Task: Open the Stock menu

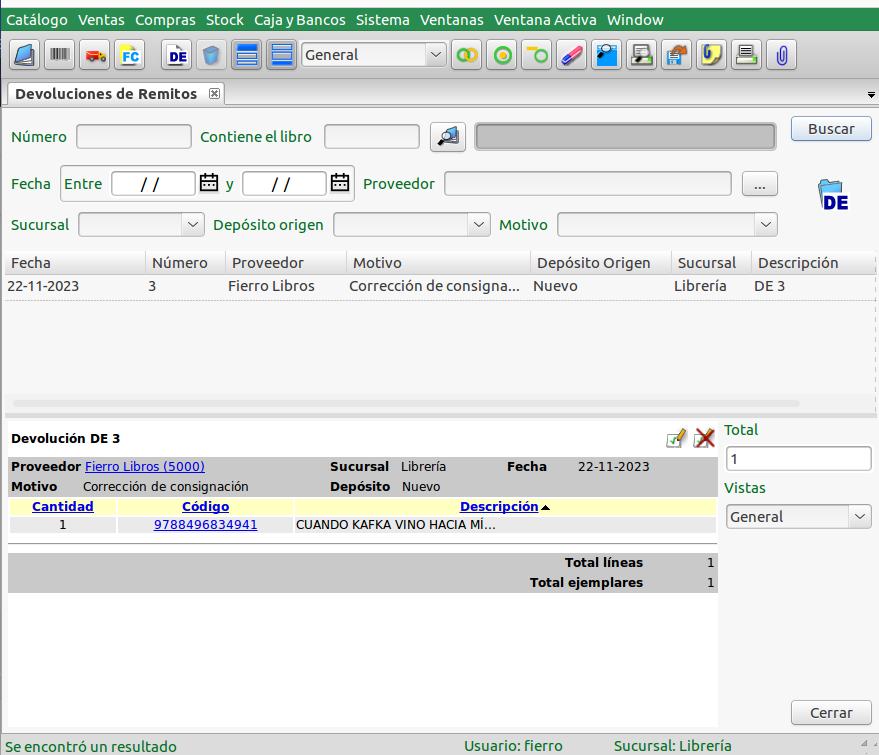Action: click(x=225, y=20)
